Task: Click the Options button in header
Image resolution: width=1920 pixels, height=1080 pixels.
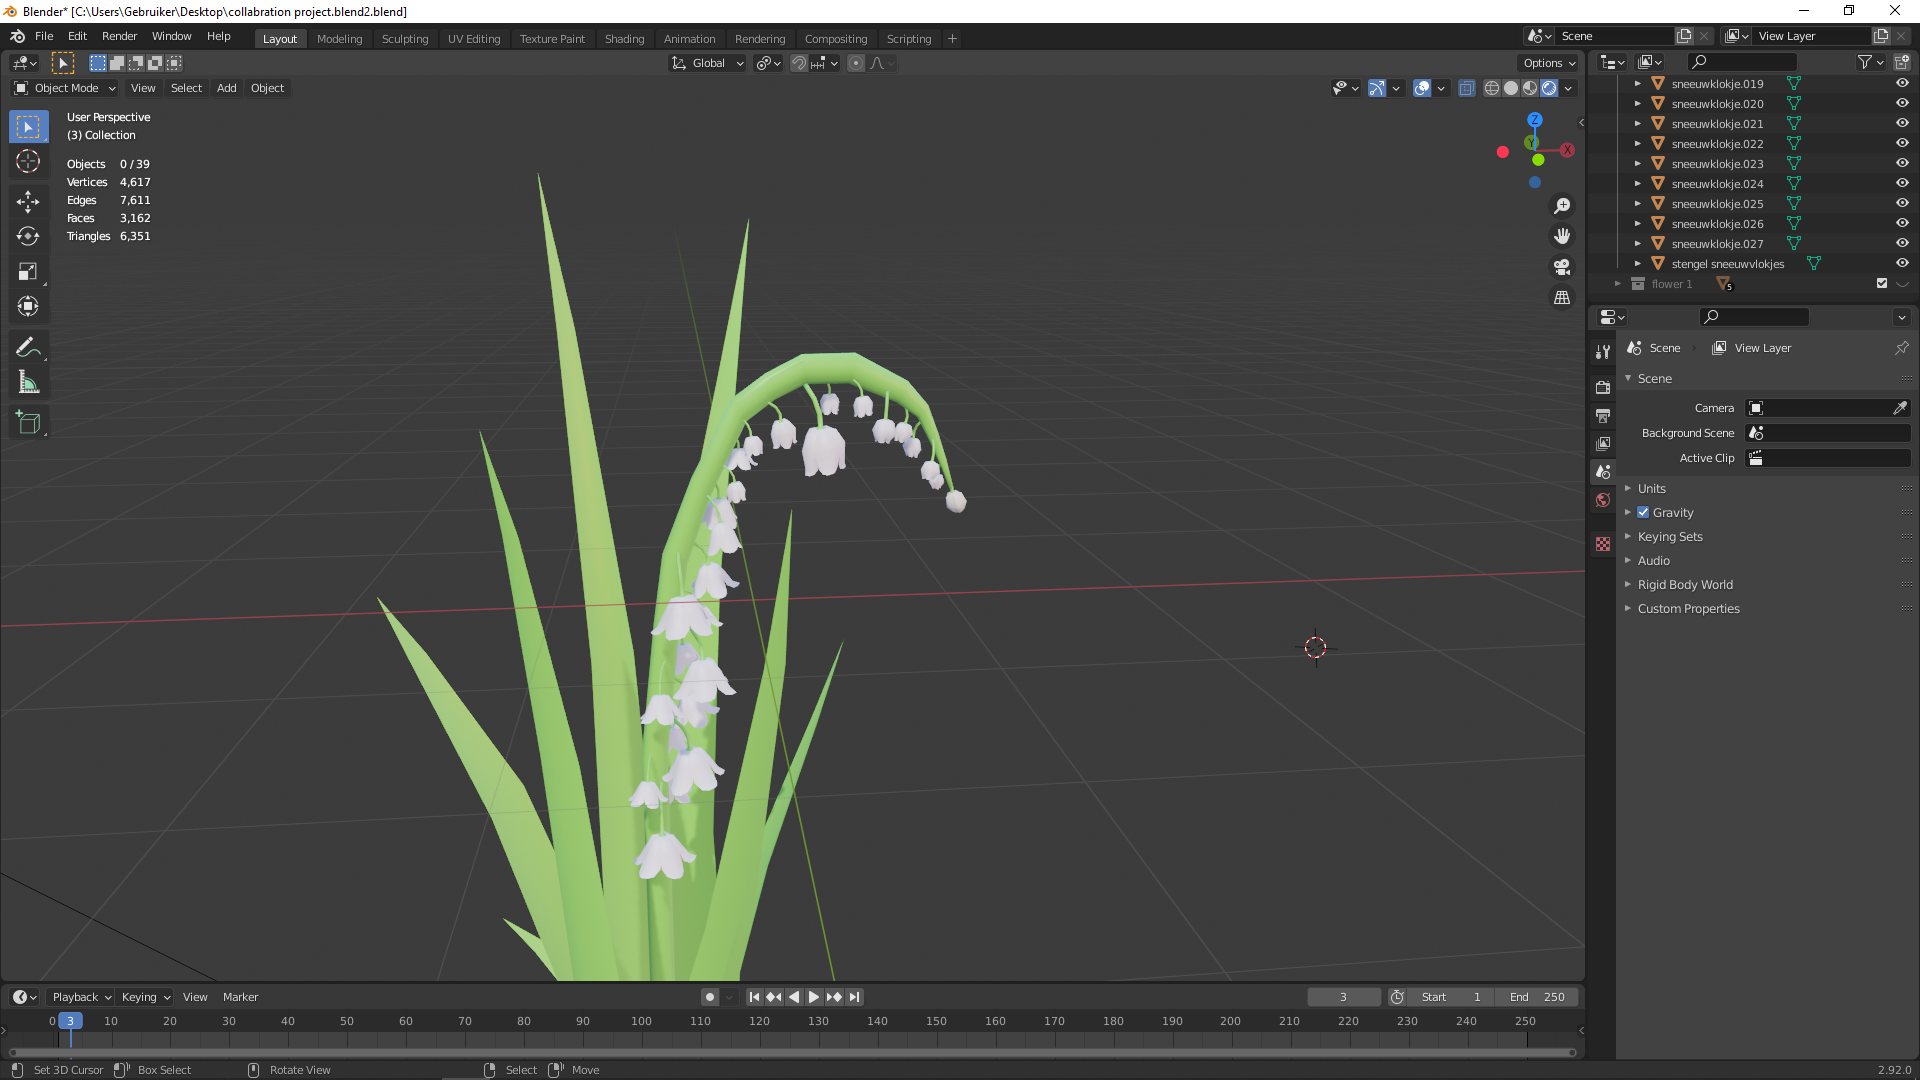Action: tap(1548, 63)
